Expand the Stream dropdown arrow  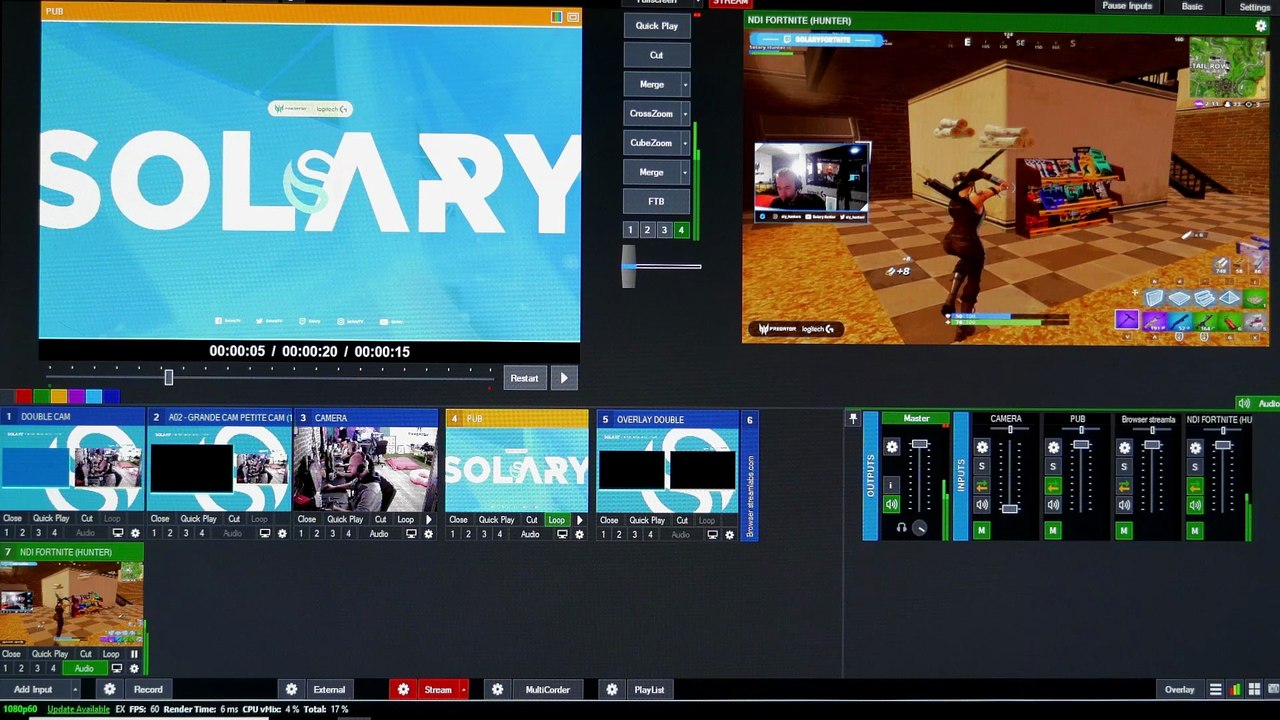tap(463, 689)
